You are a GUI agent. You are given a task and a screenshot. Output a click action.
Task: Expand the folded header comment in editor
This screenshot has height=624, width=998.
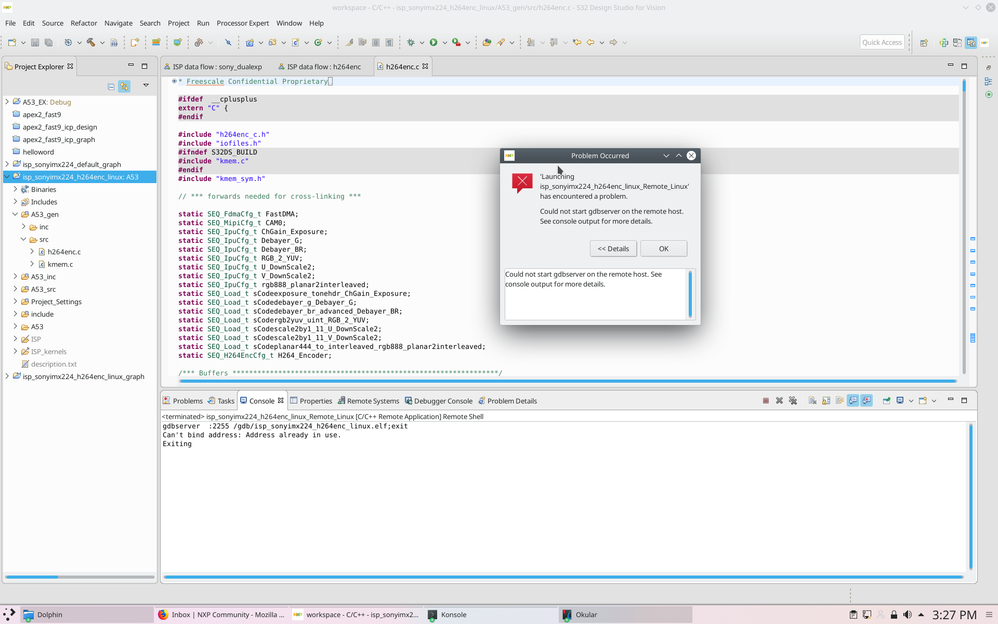pos(174,82)
